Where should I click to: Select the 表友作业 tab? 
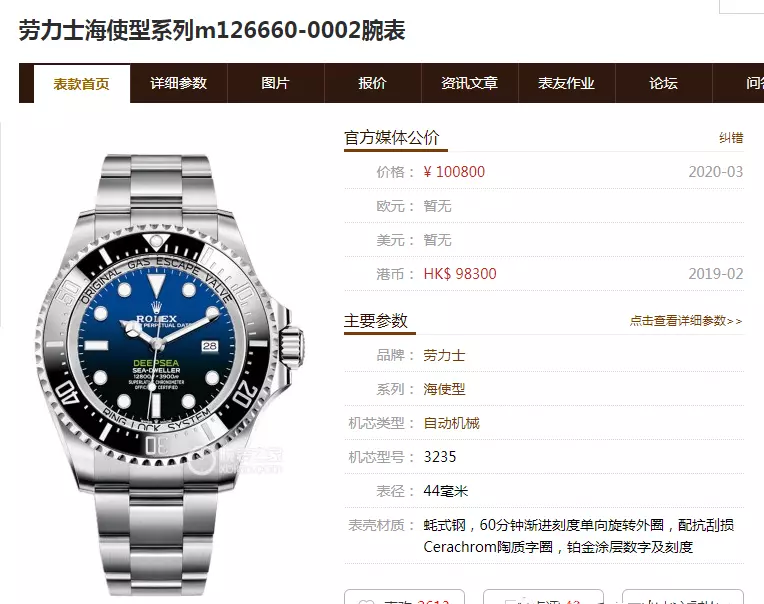(566, 83)
